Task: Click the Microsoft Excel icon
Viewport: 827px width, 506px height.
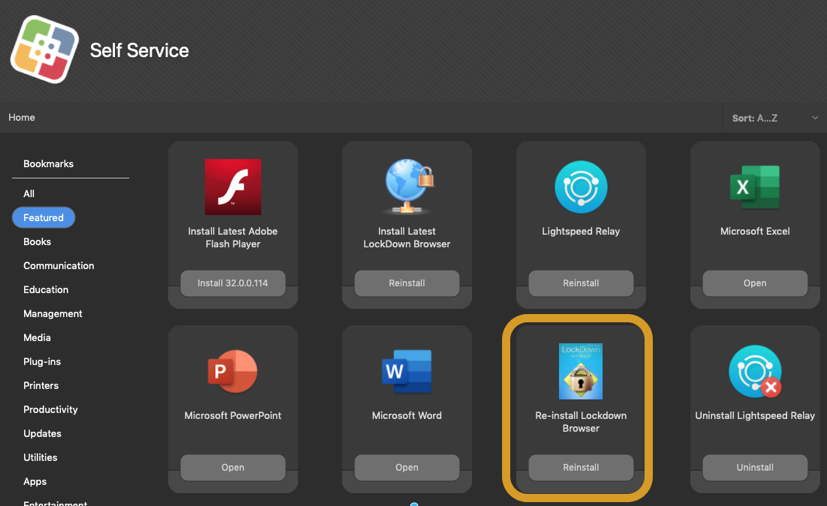Action: [x=755, y=187]
